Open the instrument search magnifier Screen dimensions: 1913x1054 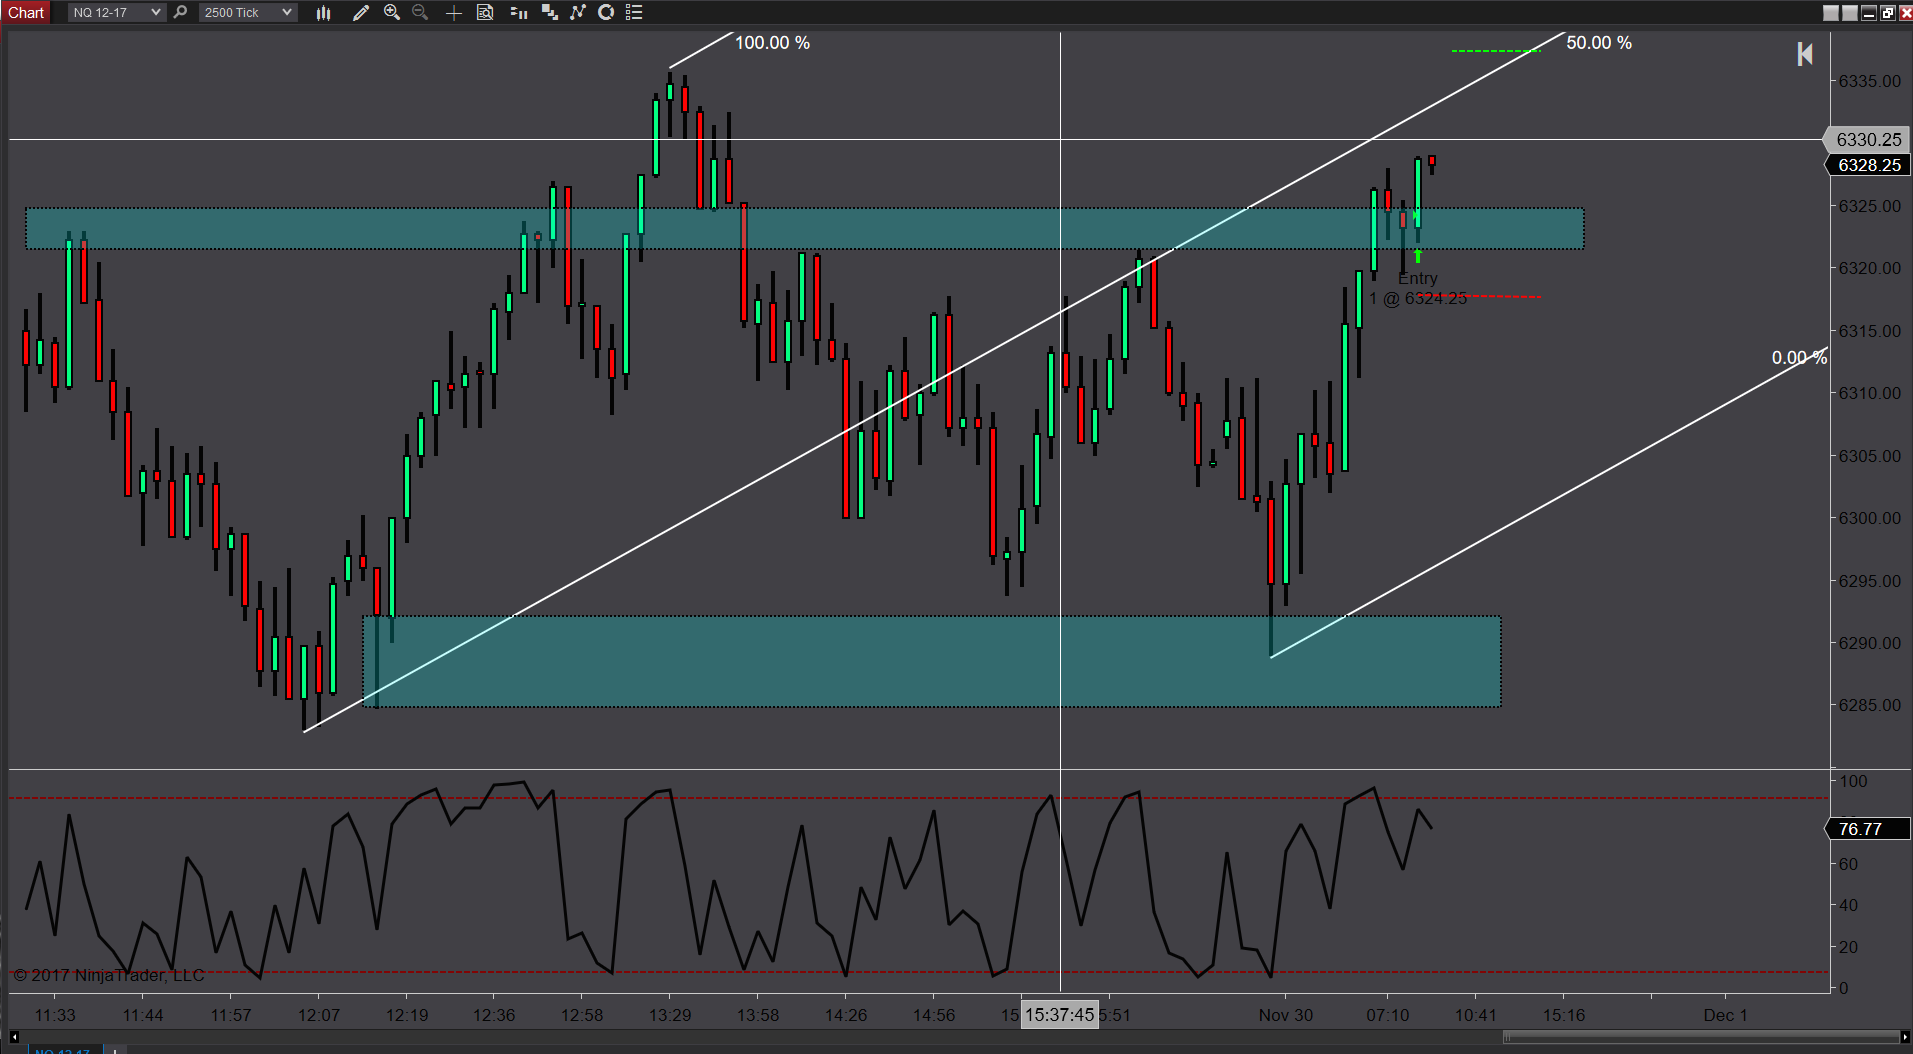pyautogui.click(x=180, y=12)
